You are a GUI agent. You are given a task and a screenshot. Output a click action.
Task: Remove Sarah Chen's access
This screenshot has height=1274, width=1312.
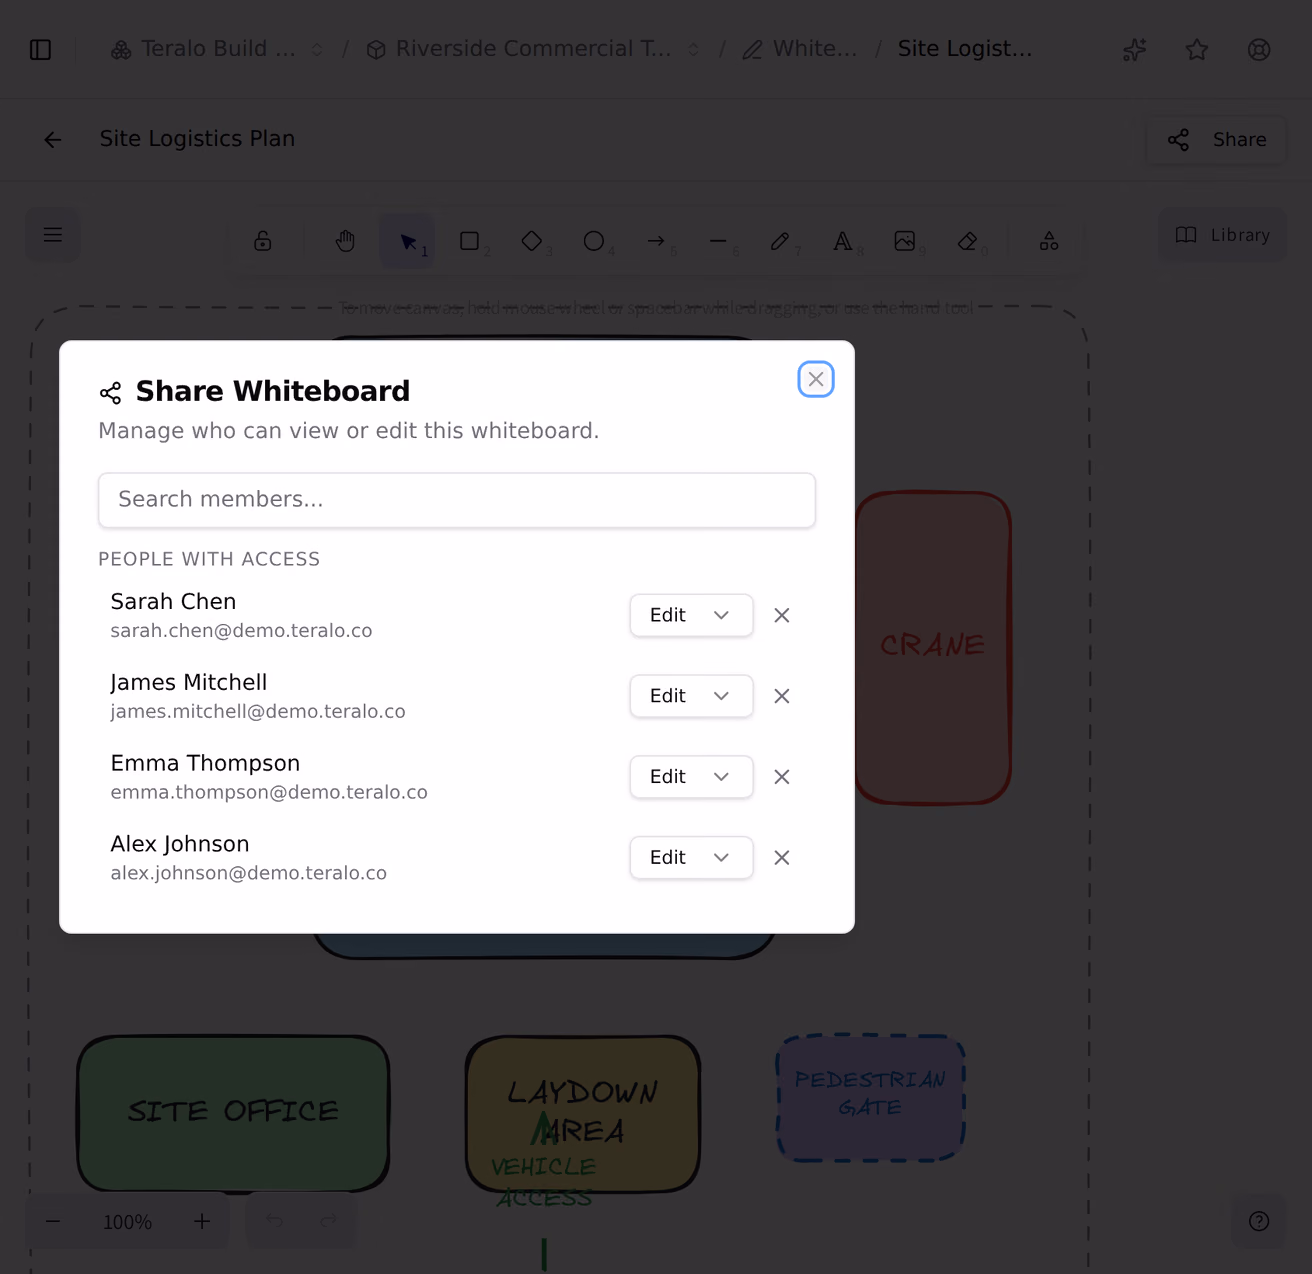click(x=782, y=615)
